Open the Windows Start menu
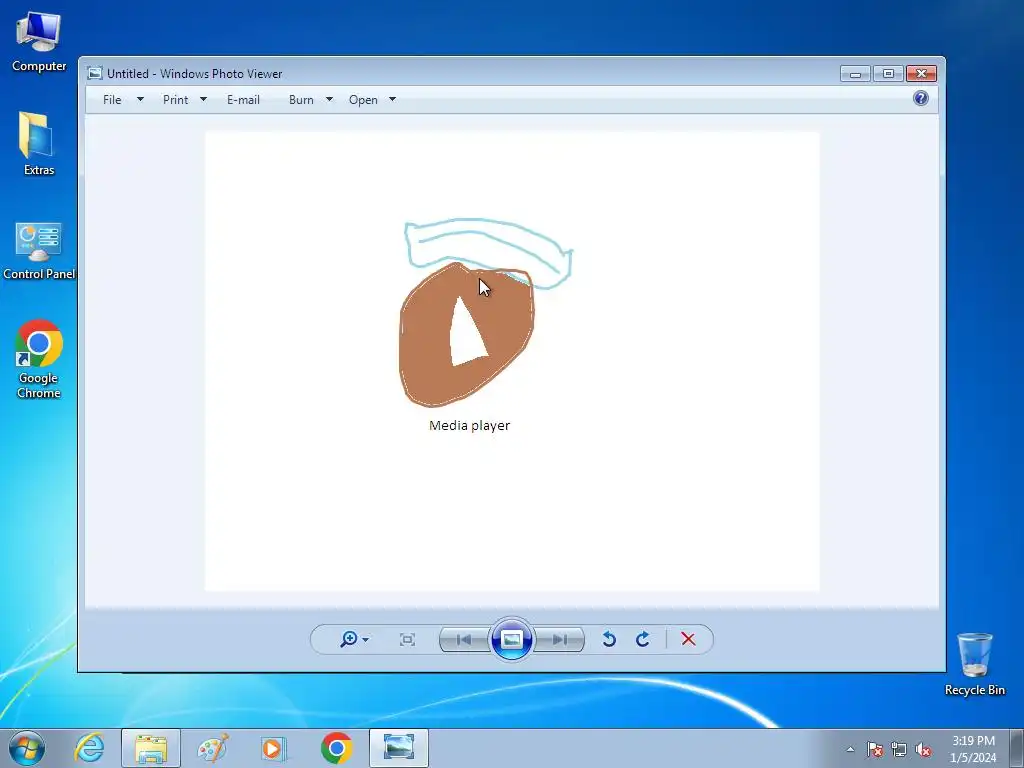The width and height of the screenshot is (1024, 768). (27, 748)
